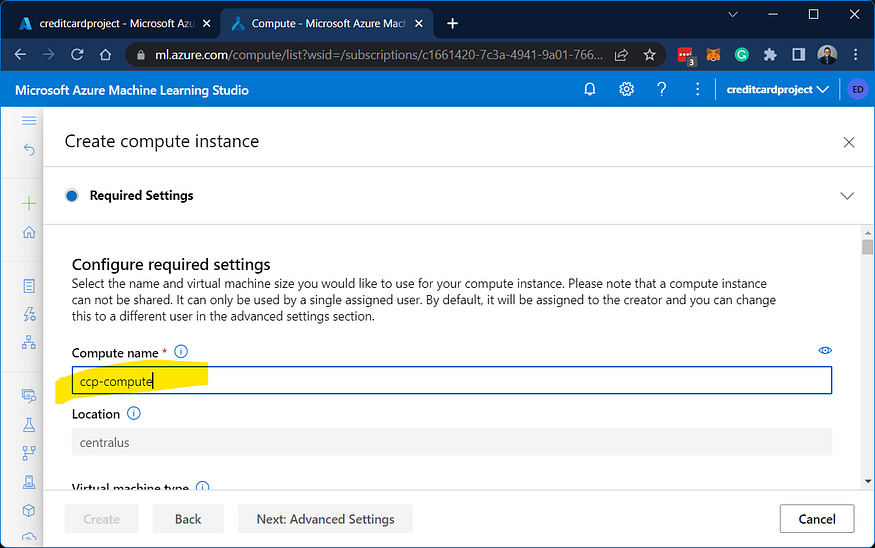Click the Cancel button
875x548 pixels.
(x=817, y=519)
